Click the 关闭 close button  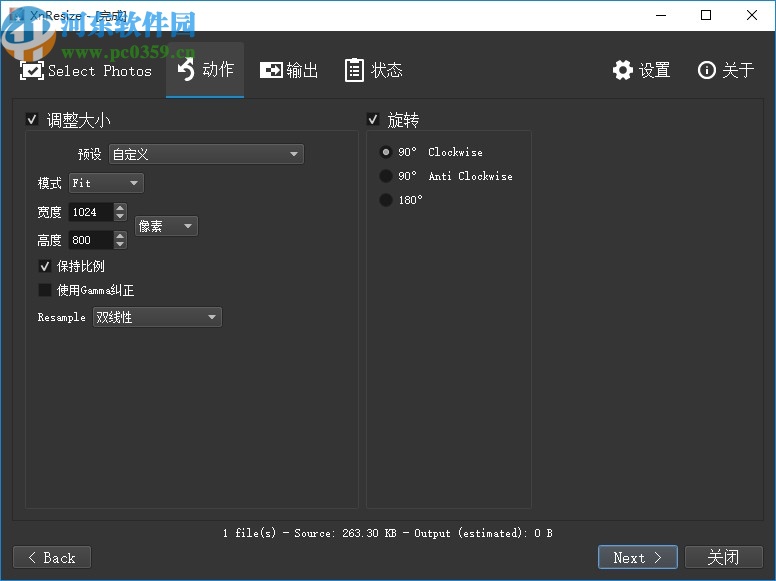click(724, 557)
